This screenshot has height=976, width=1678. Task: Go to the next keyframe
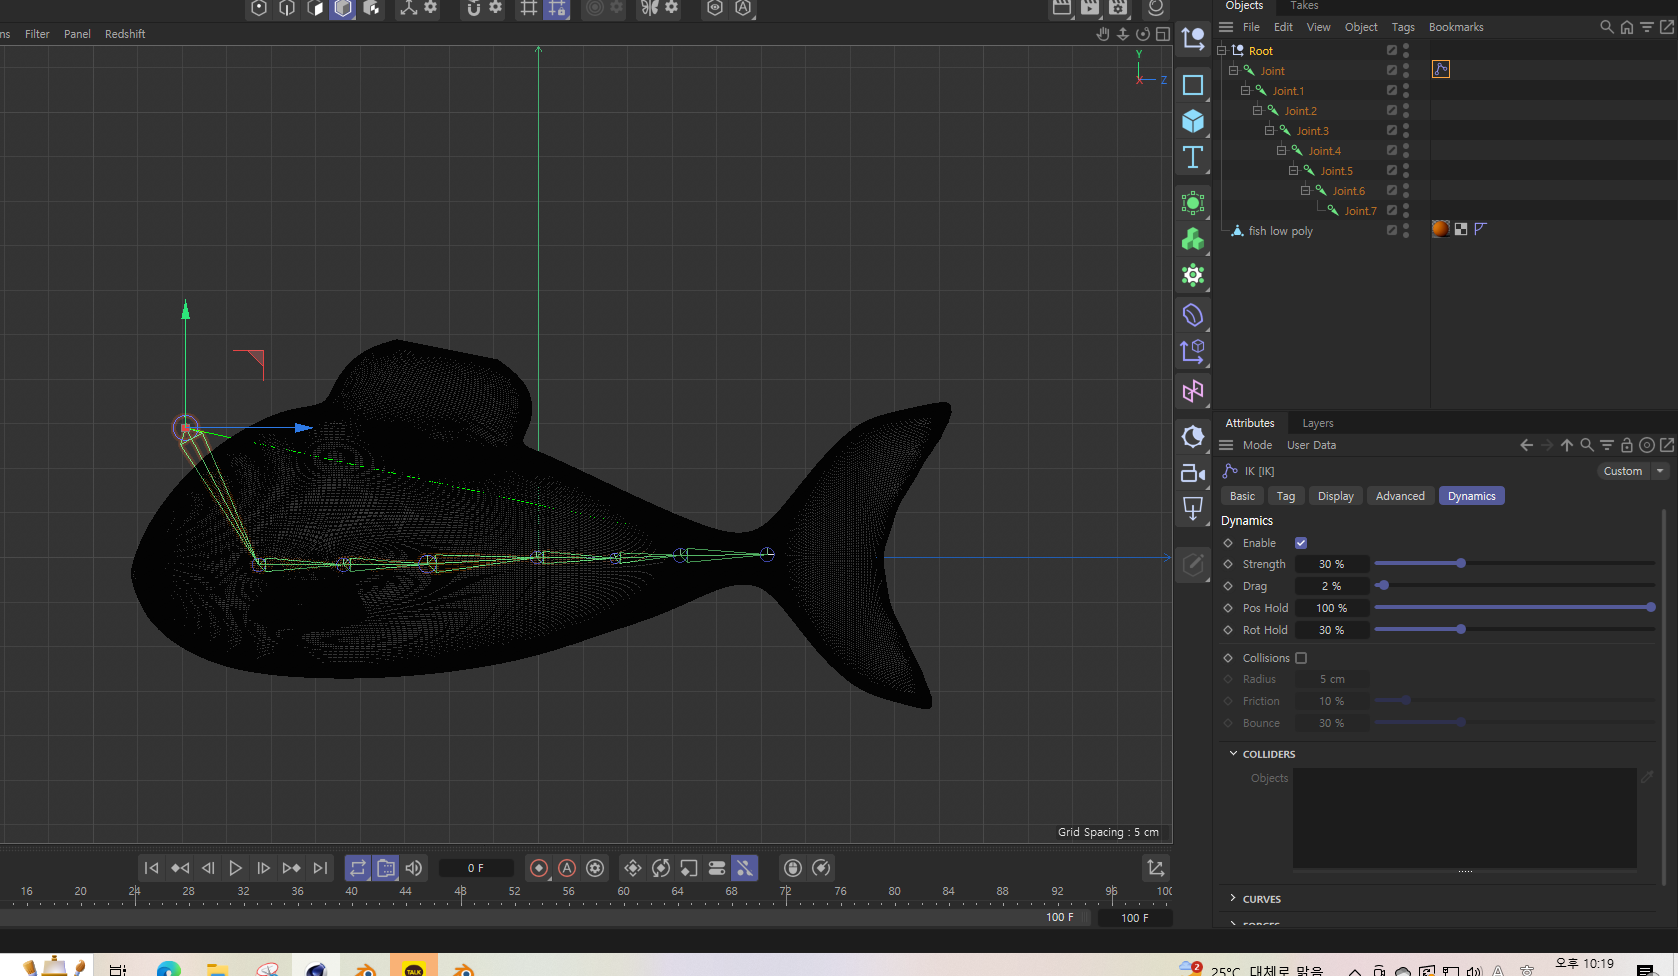pos(292,868)
